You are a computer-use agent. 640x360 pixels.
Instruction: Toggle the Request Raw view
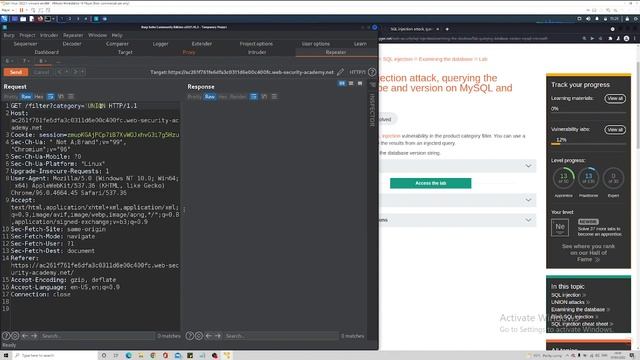click(x=26, y=97)
